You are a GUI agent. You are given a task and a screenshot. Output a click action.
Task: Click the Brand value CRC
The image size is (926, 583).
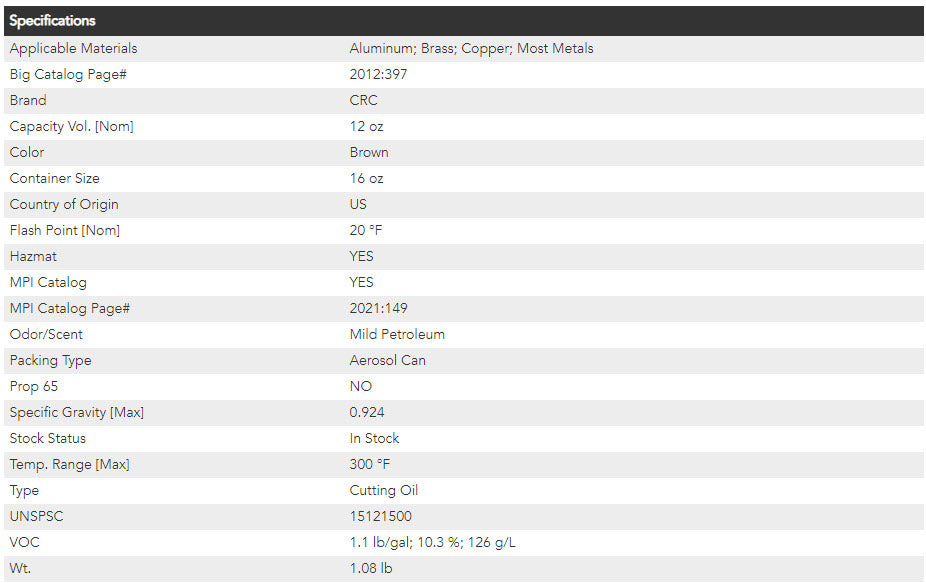363,100
